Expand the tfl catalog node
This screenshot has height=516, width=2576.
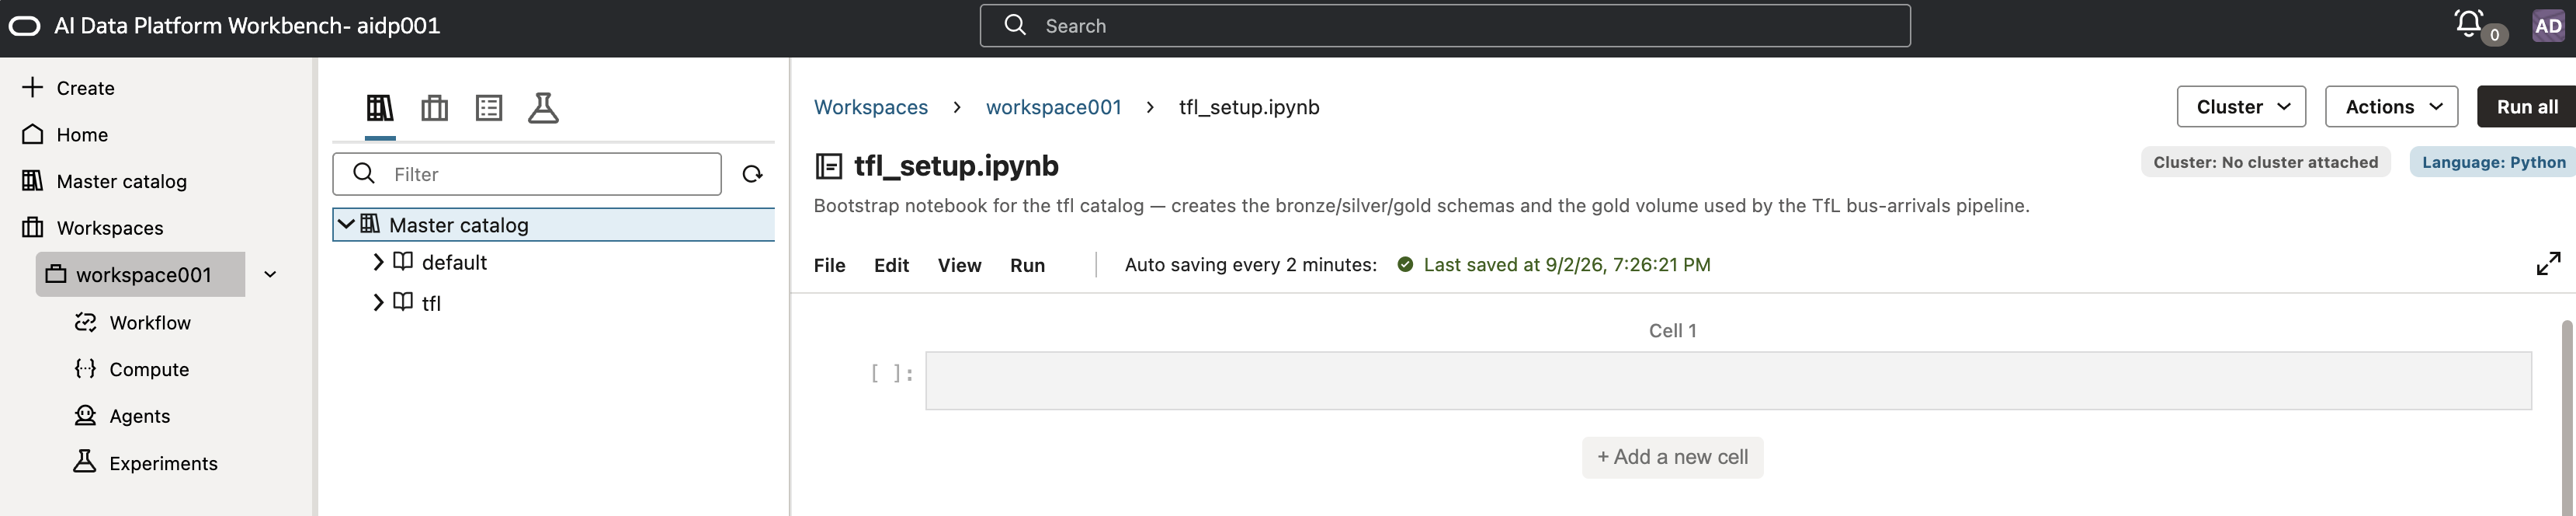378,302
